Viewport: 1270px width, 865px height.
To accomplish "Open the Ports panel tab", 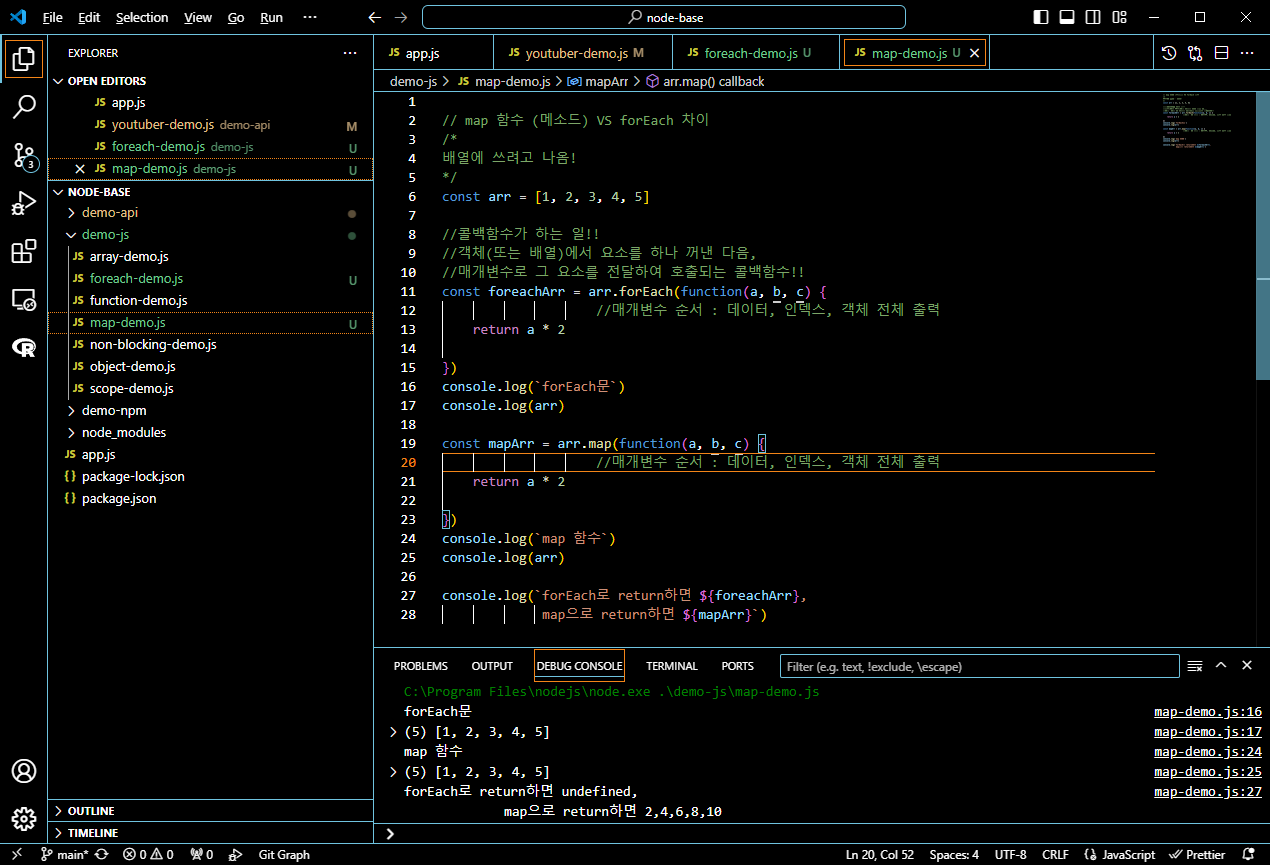I will point(738,666).
